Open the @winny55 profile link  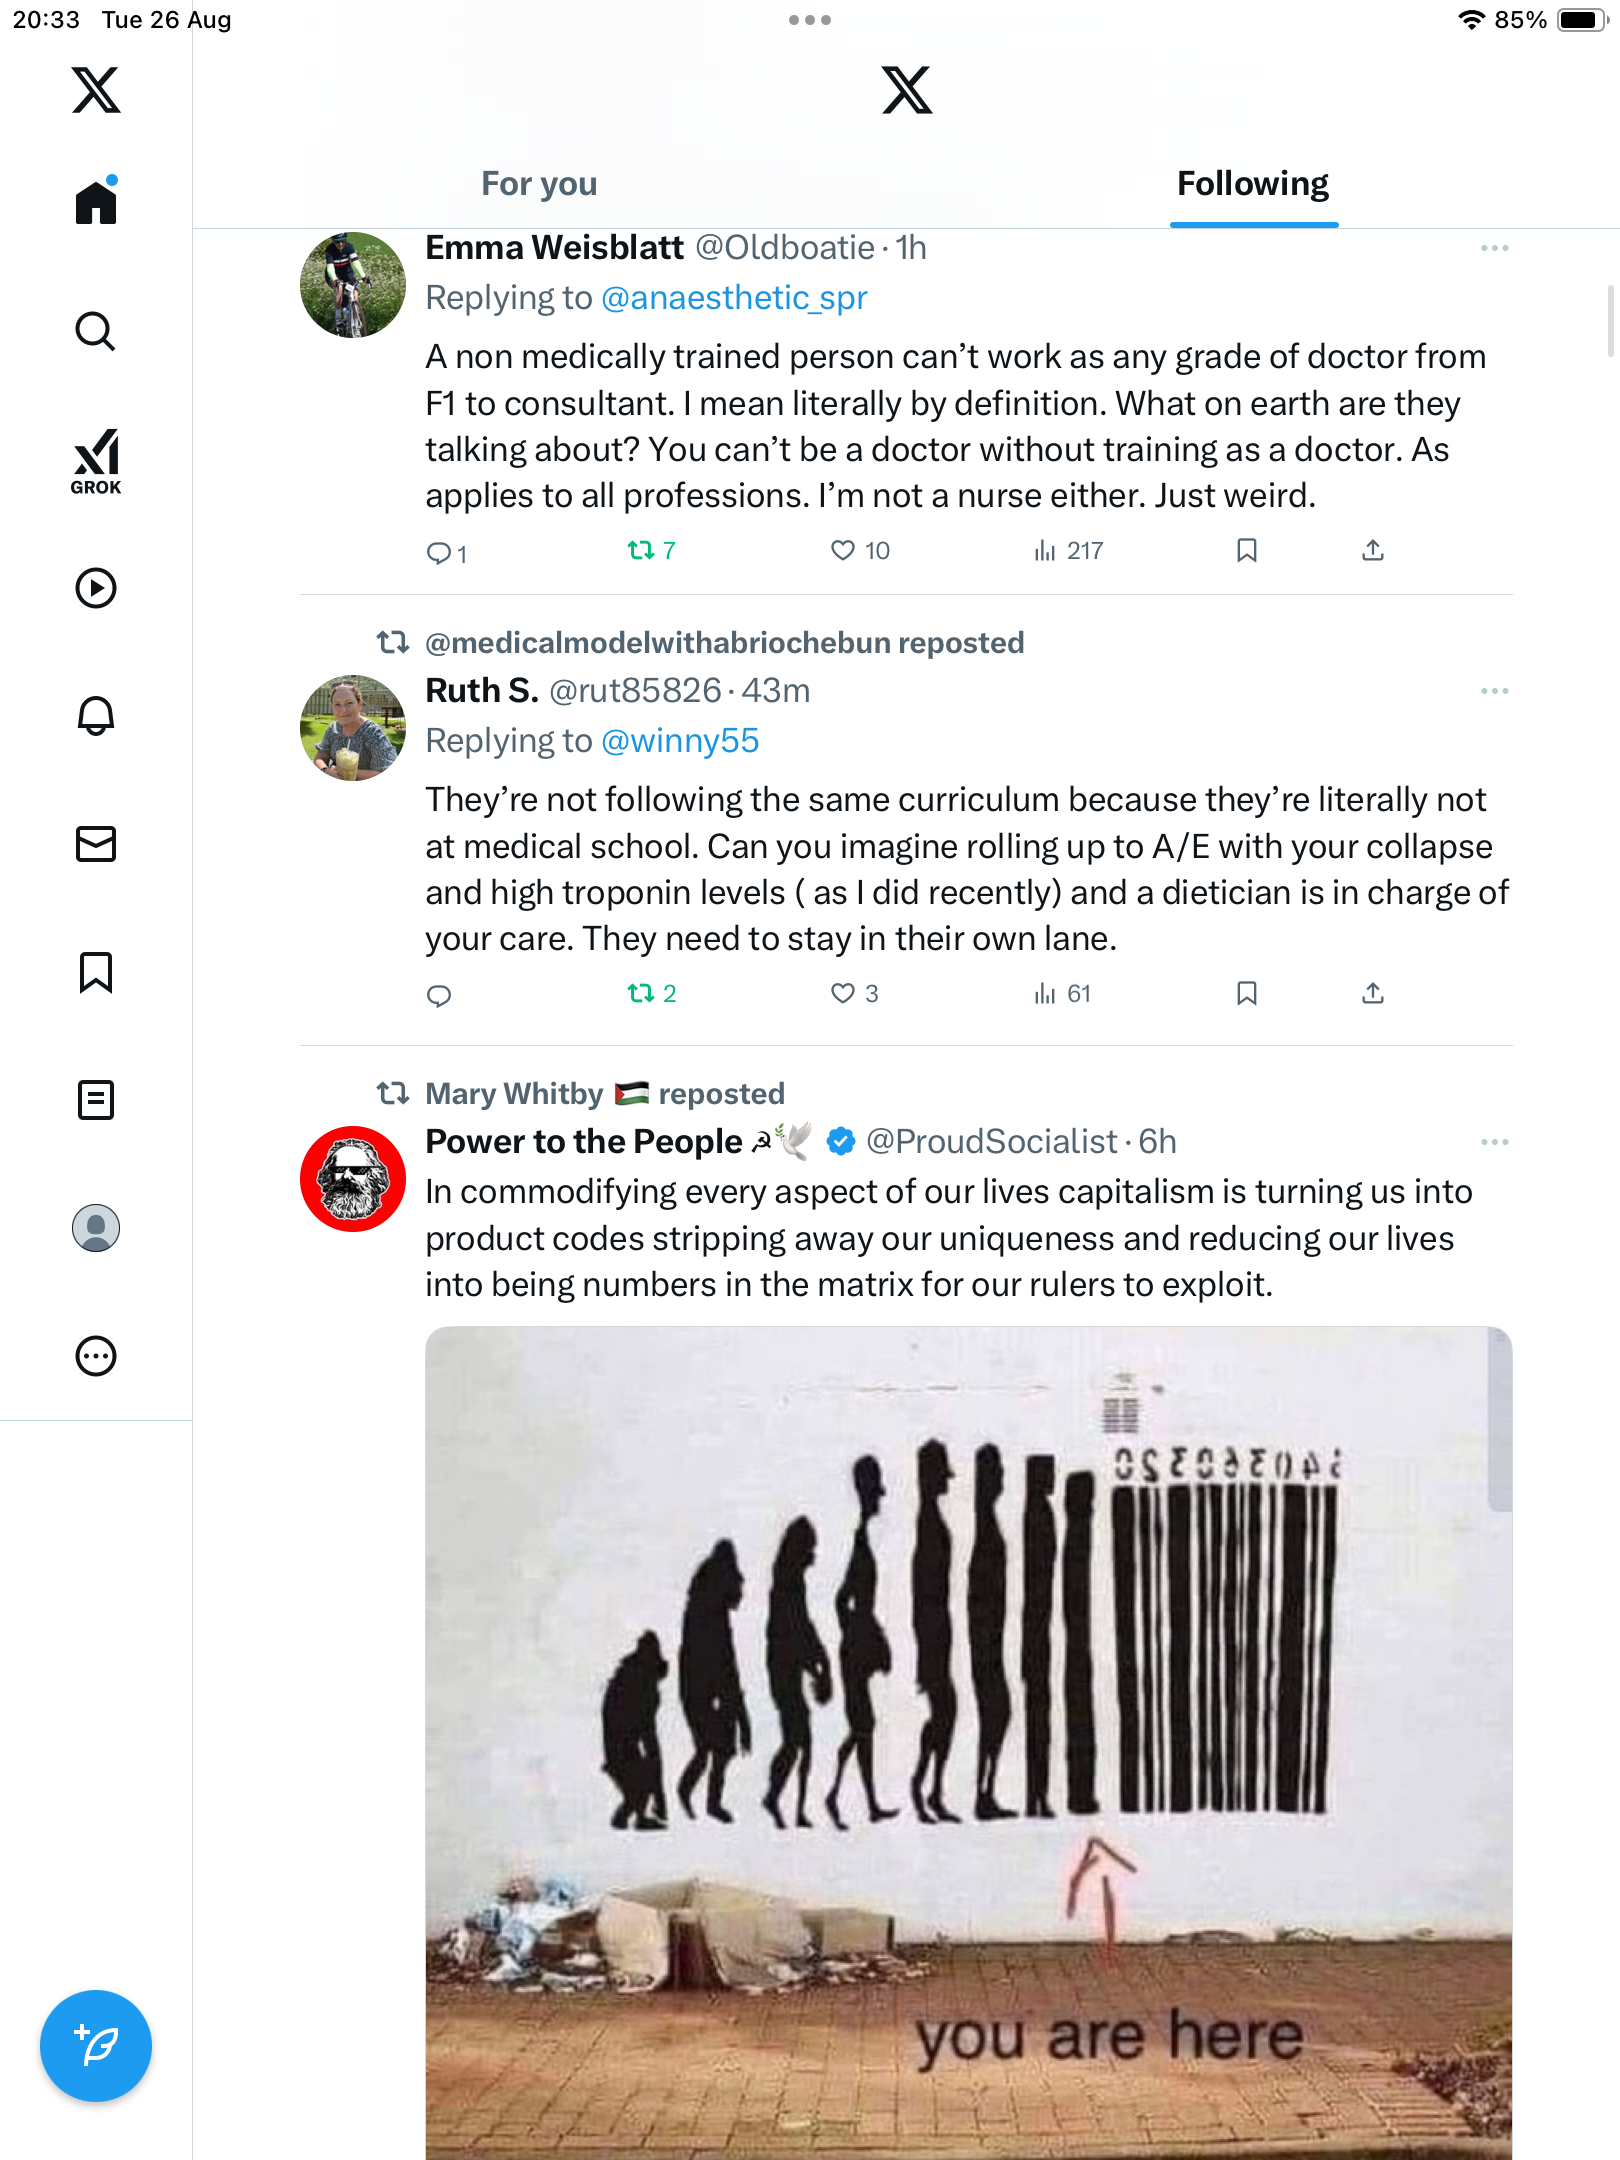tap(680, 741)
